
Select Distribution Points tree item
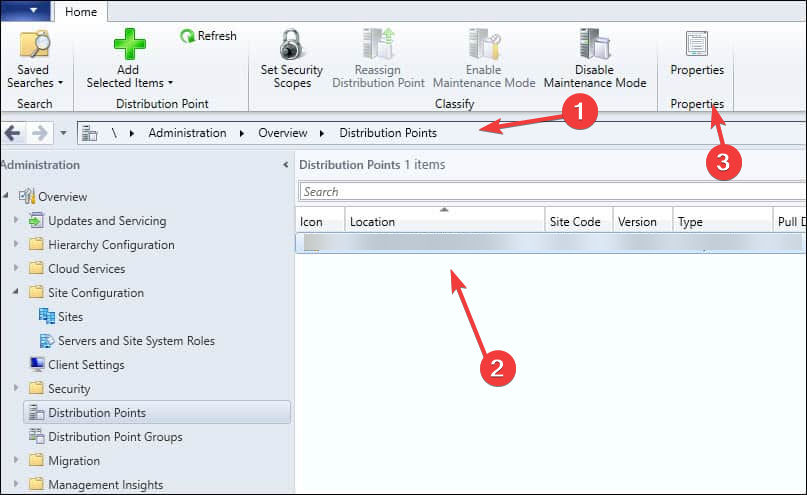point(157,413)
